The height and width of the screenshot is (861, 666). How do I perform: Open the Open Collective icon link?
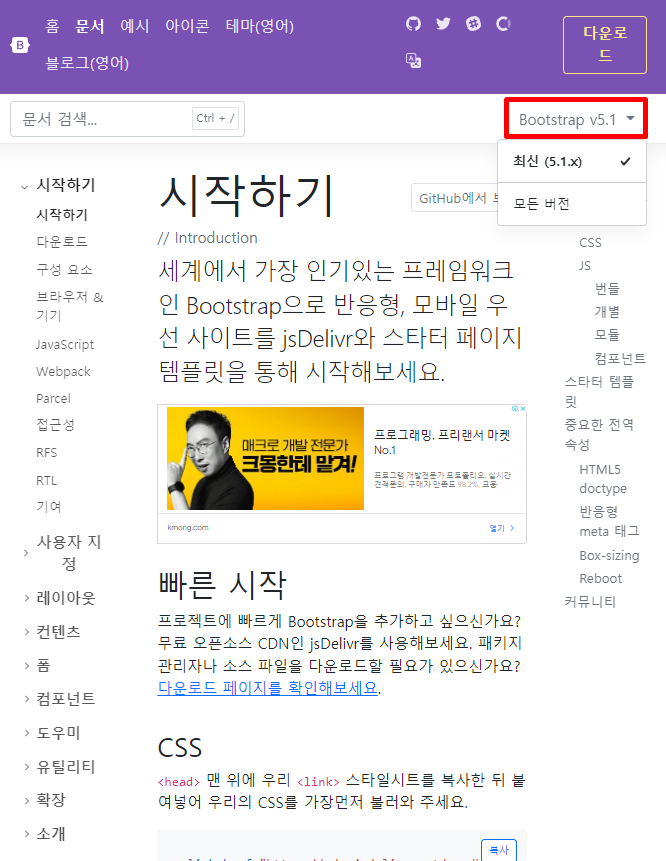tap(503, 24)
